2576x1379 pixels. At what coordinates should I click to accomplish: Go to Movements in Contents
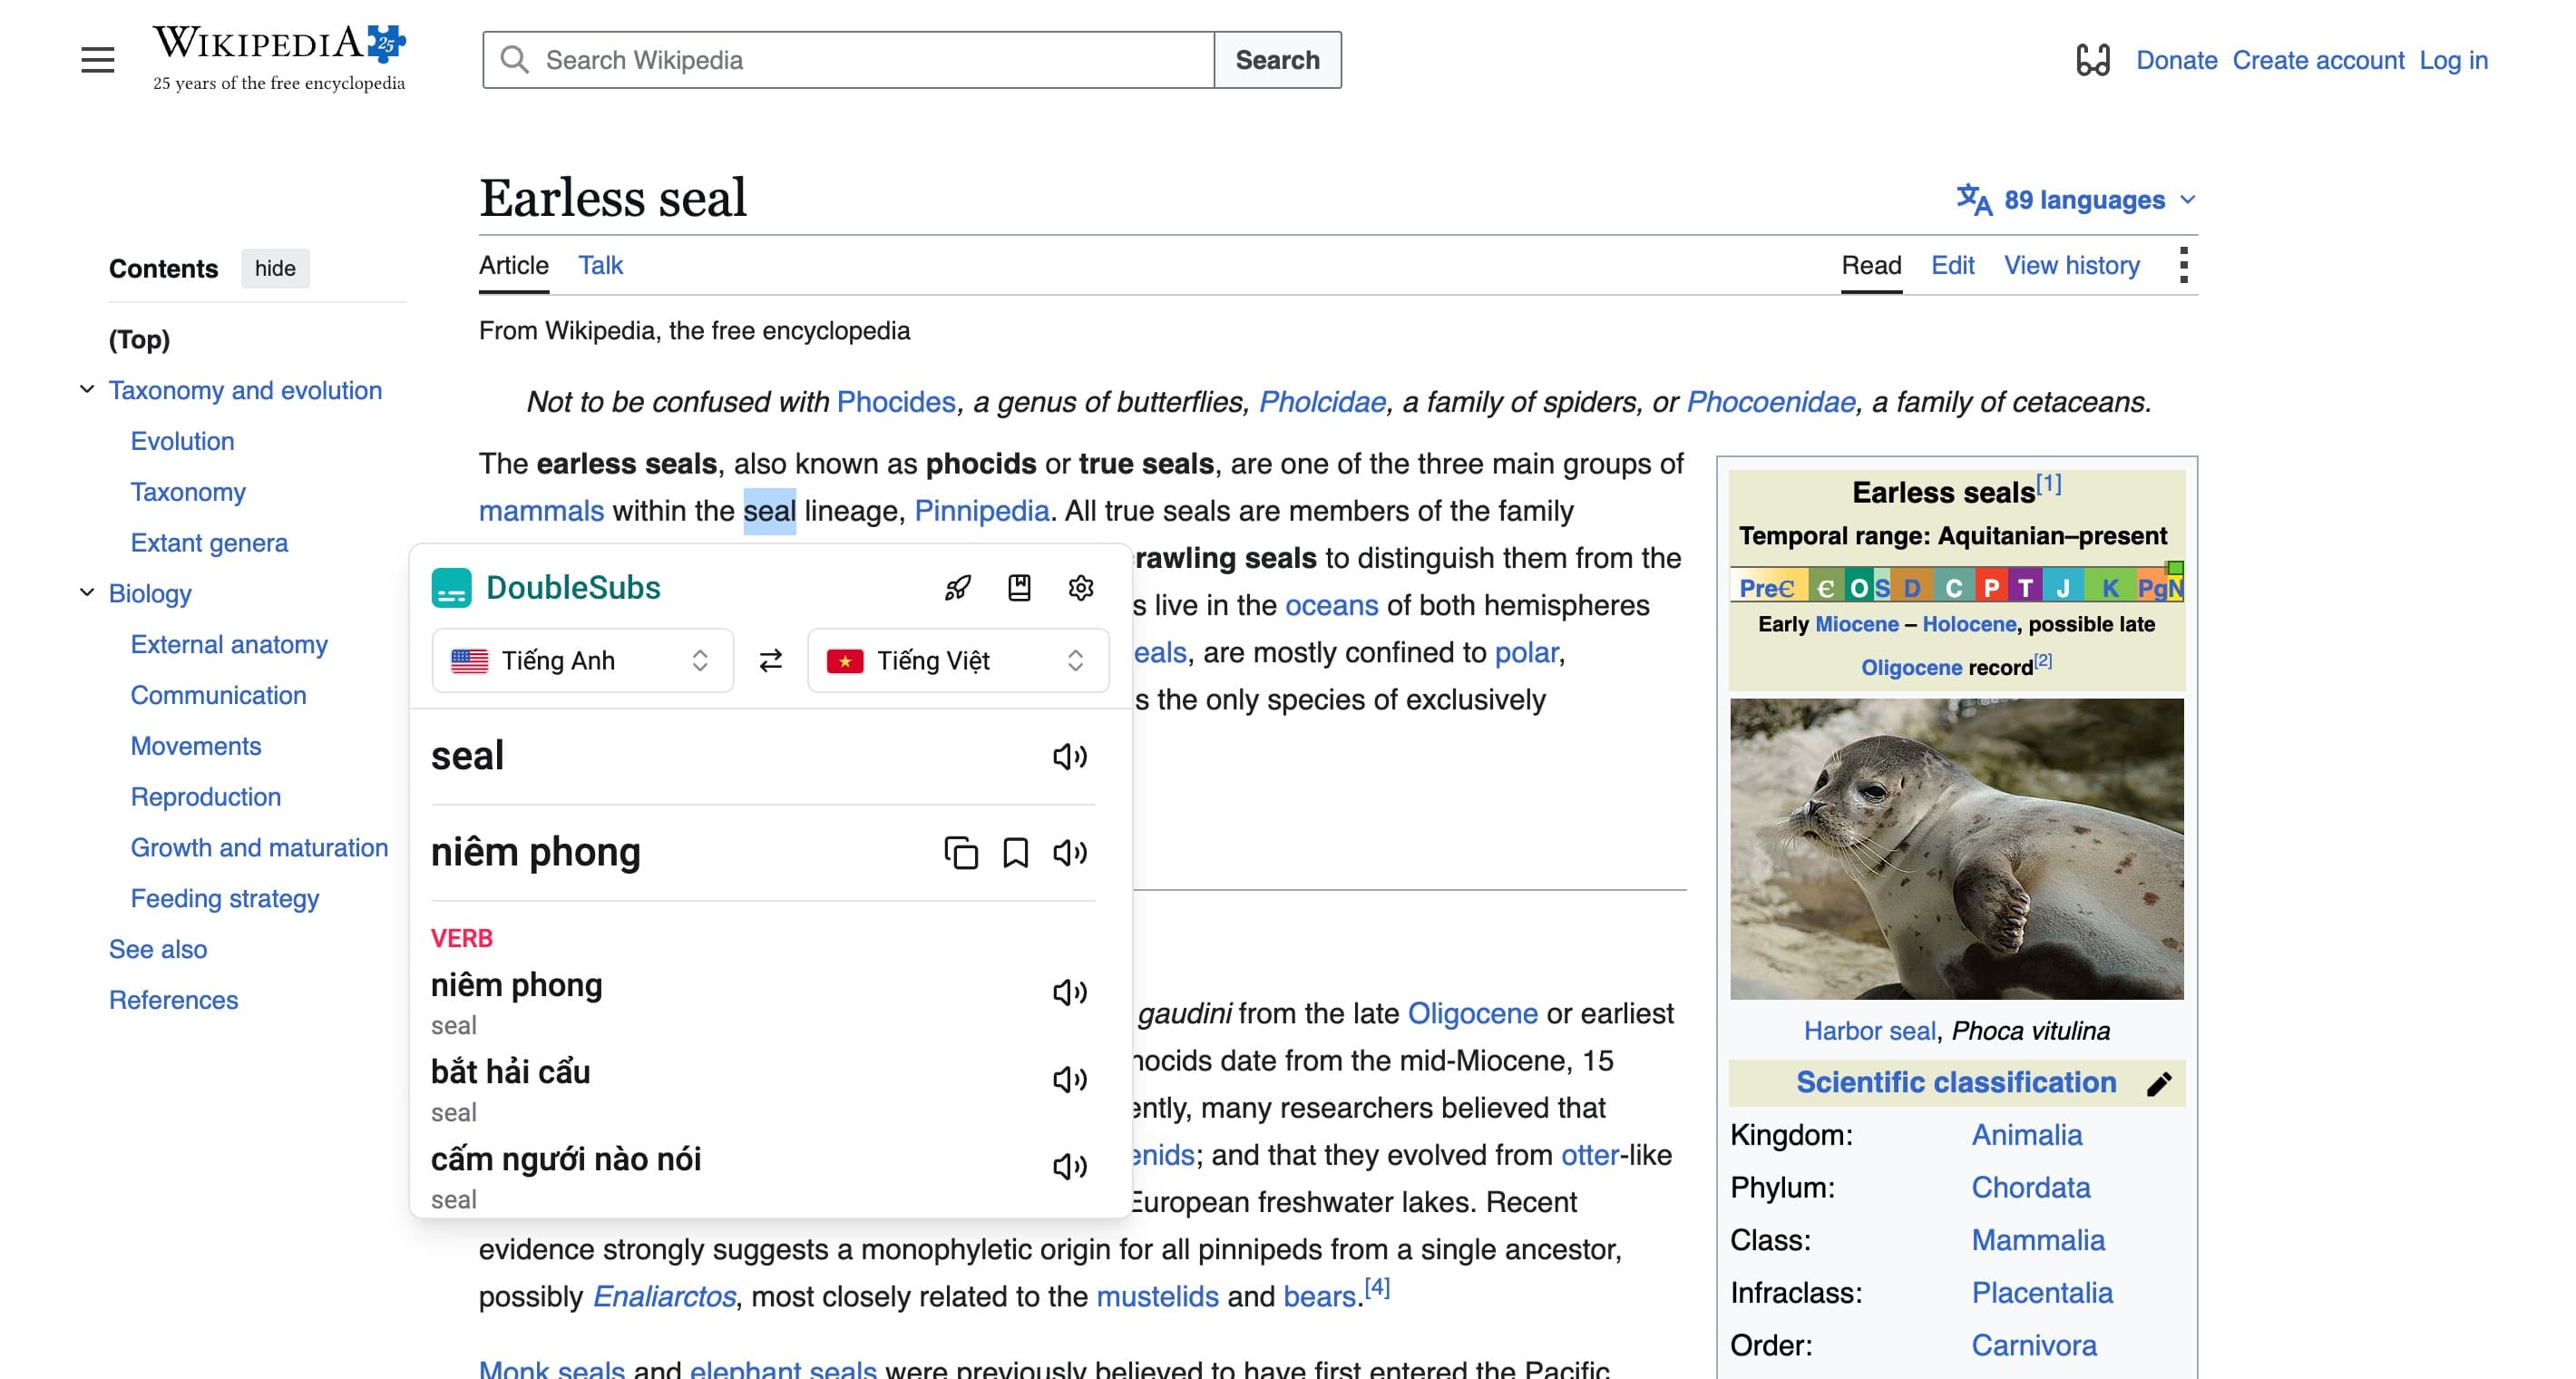click(x=196, y=746)
